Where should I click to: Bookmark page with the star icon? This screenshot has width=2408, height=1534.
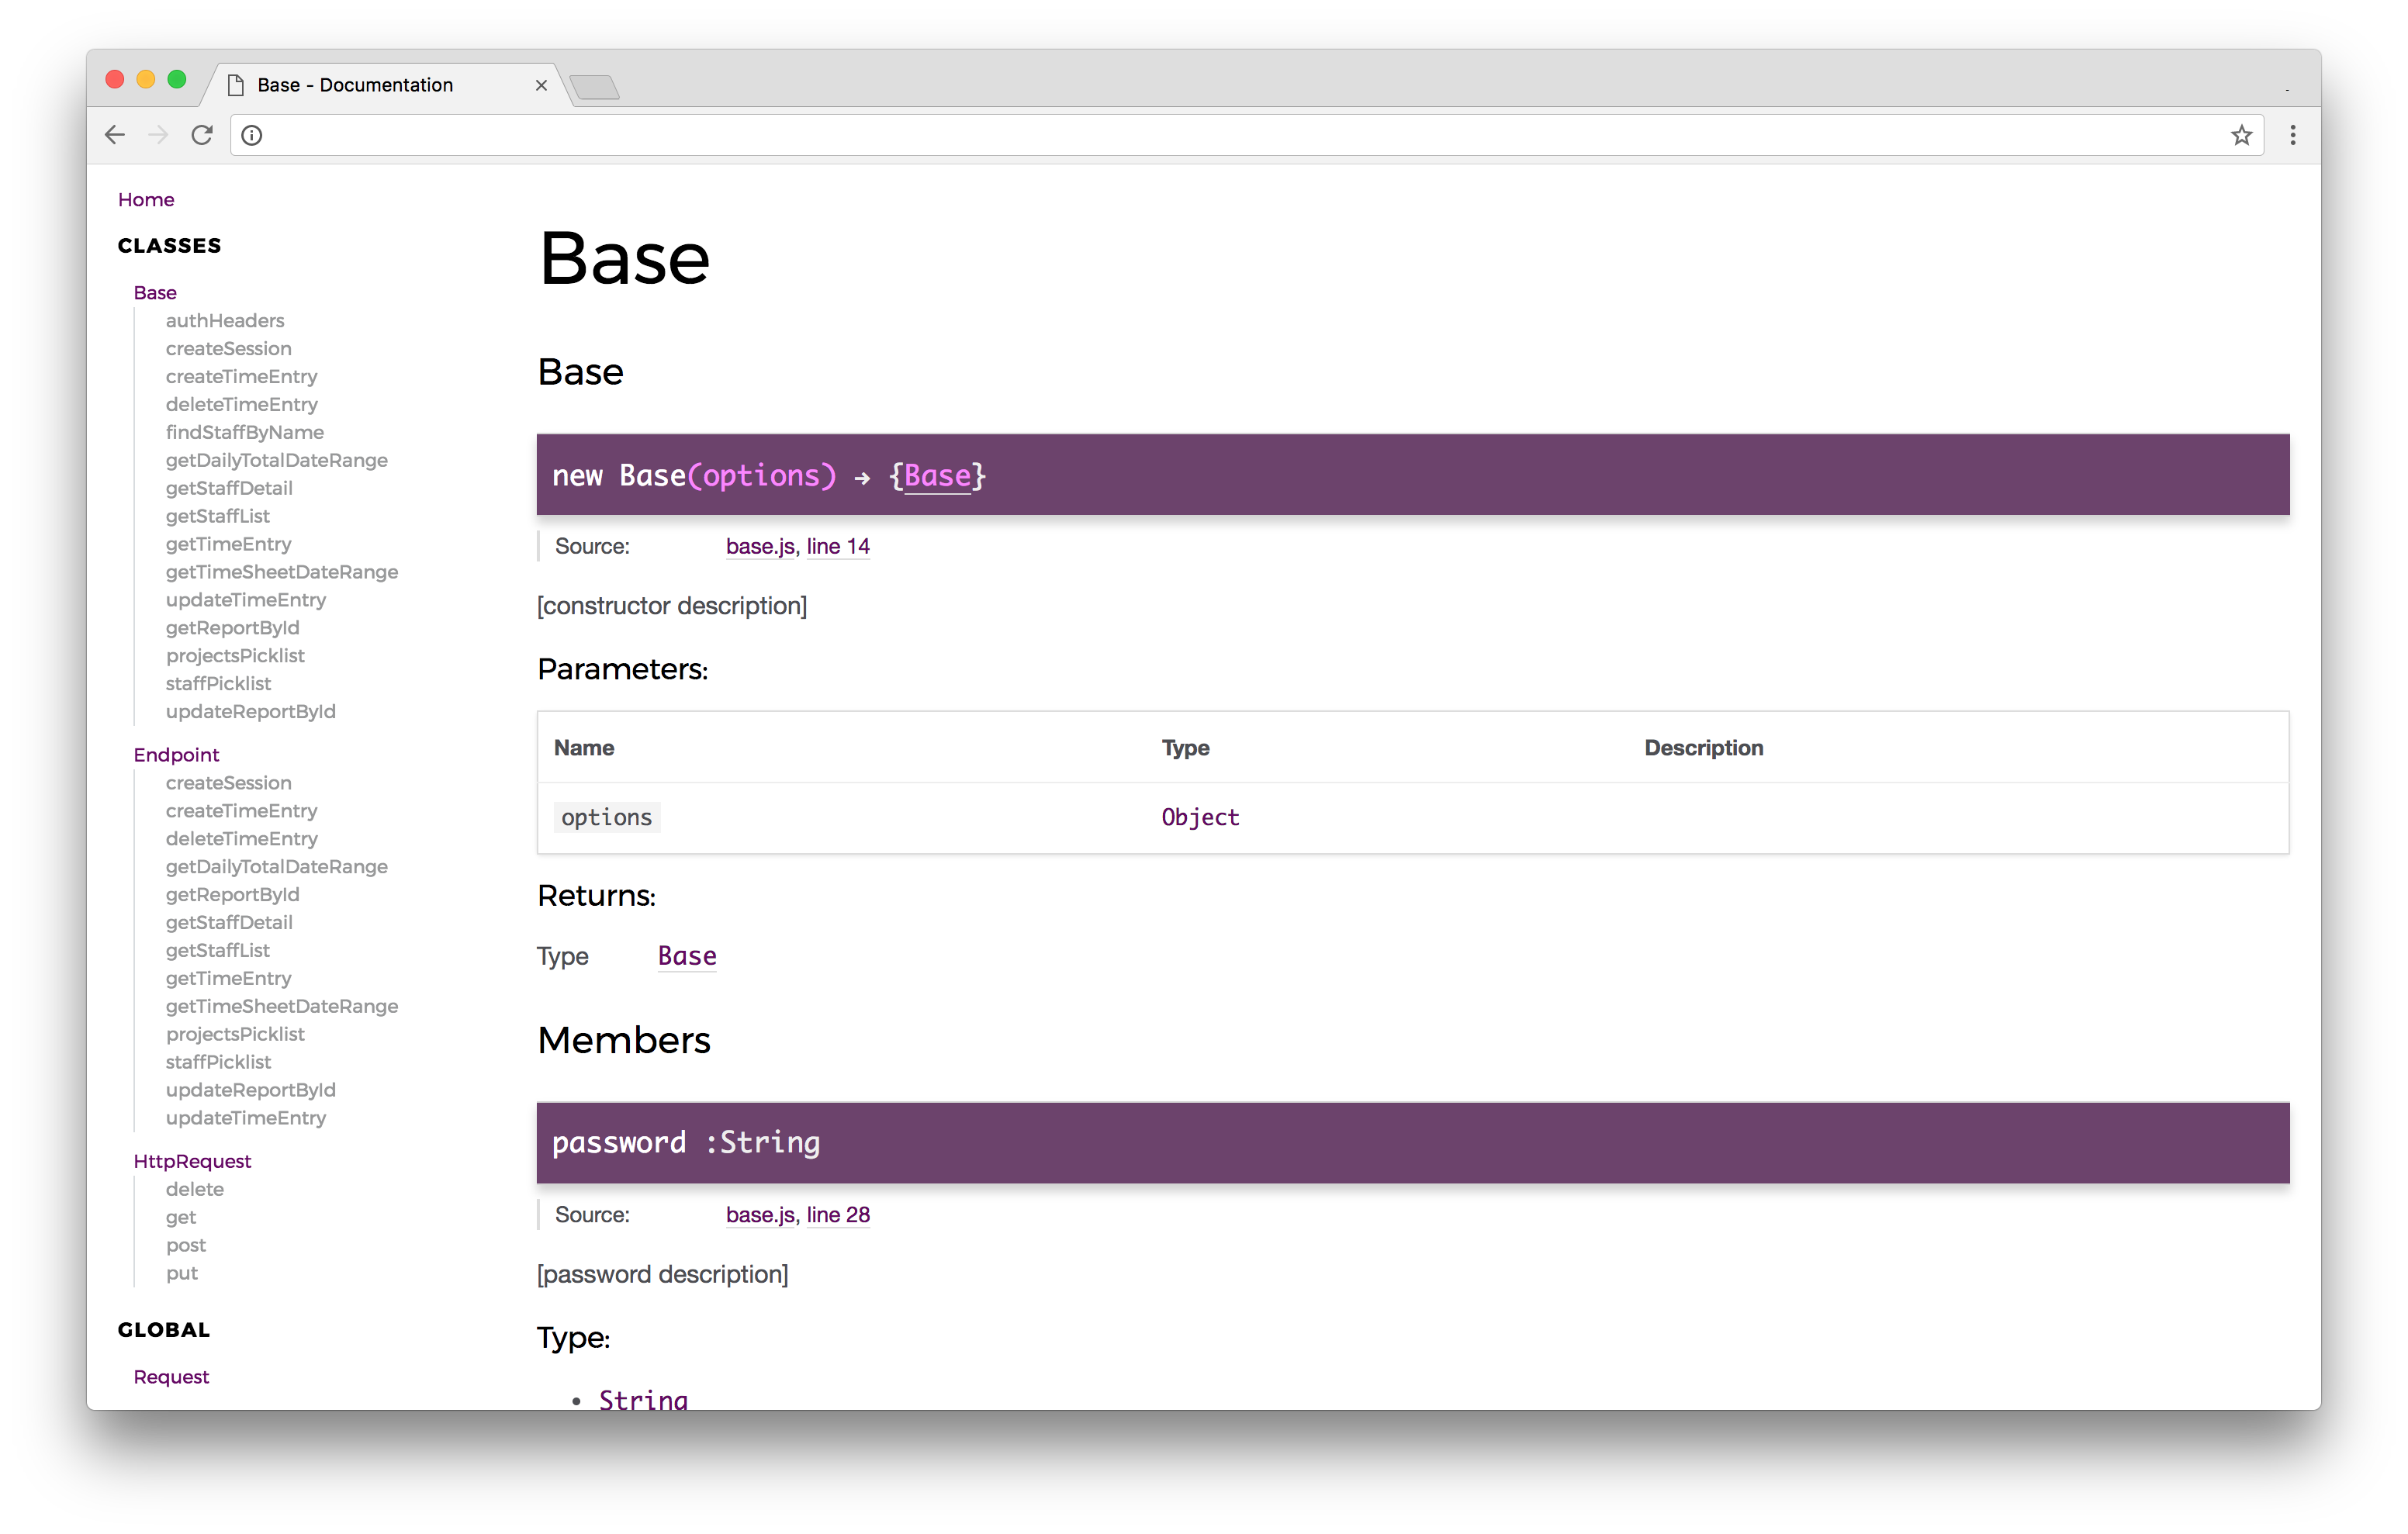pyautogui.click(x=2241, y=135)
